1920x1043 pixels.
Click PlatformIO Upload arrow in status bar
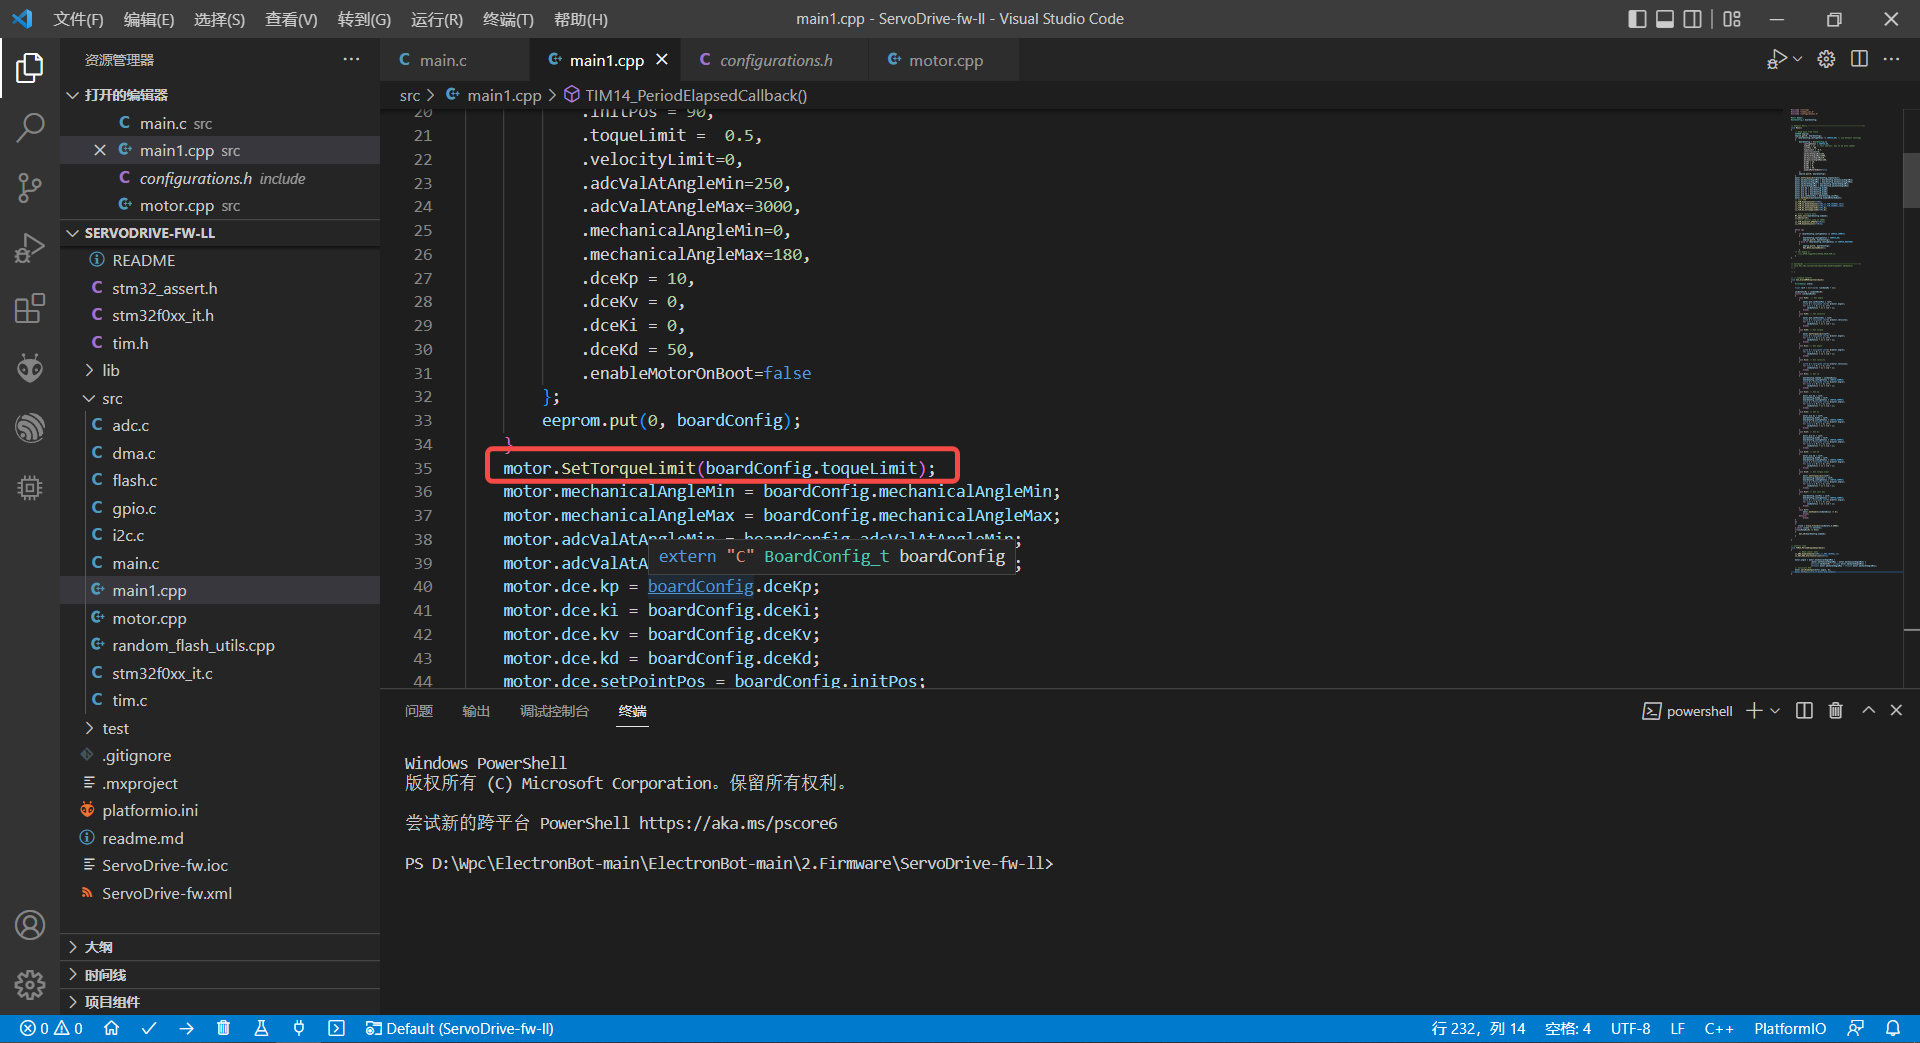click(186, 1028)
